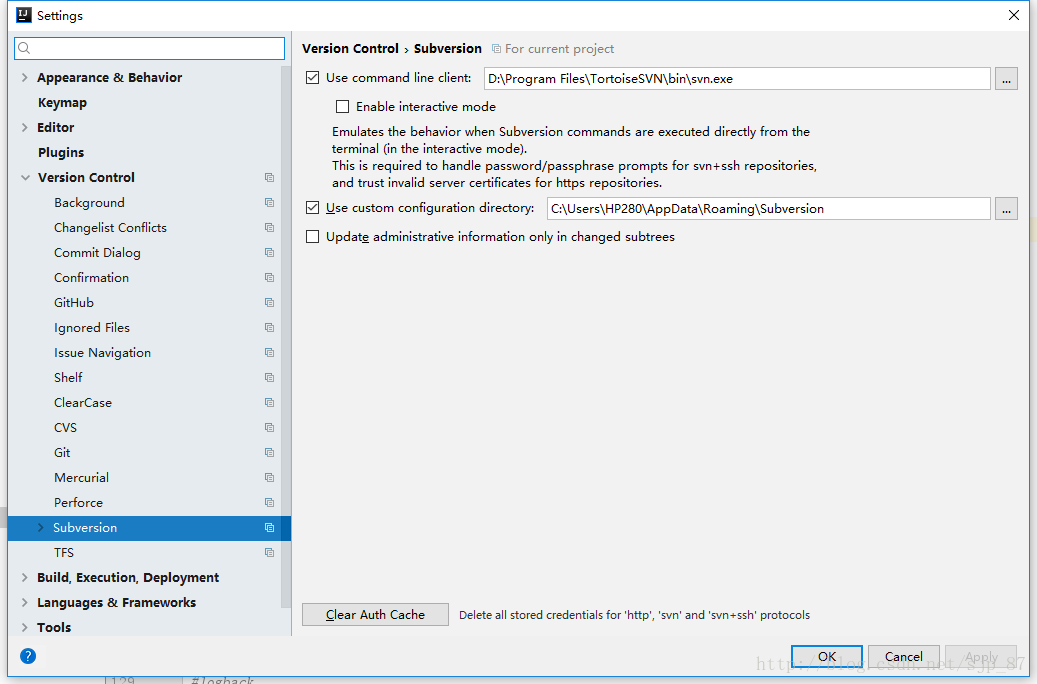Uncheck 'Use command line client'
Screen dimensions: 1037x684
pyautogui.click(x=312, y=77)
